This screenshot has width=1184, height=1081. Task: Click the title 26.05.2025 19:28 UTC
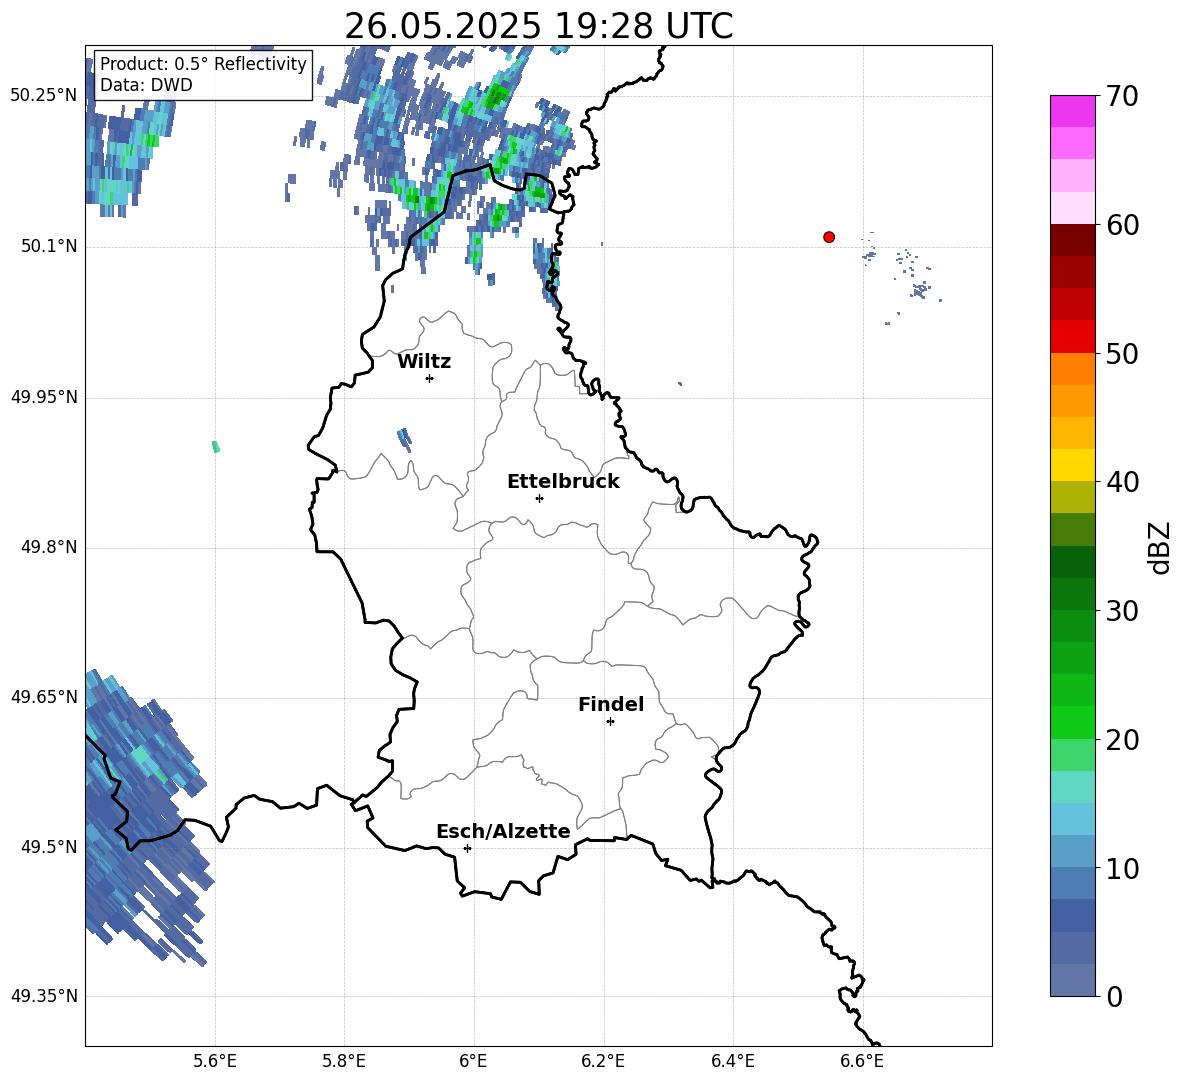point(539,26)
